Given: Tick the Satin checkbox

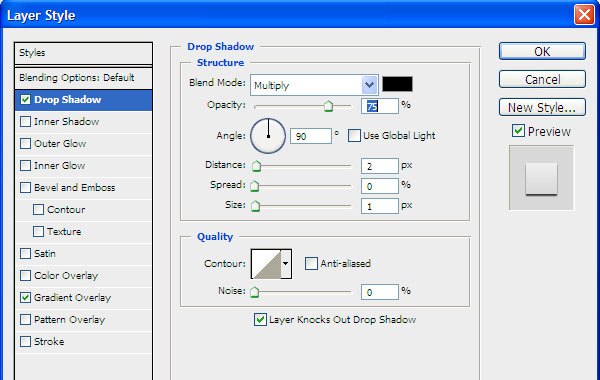Looking at the screenshot, I should point(25,254).
